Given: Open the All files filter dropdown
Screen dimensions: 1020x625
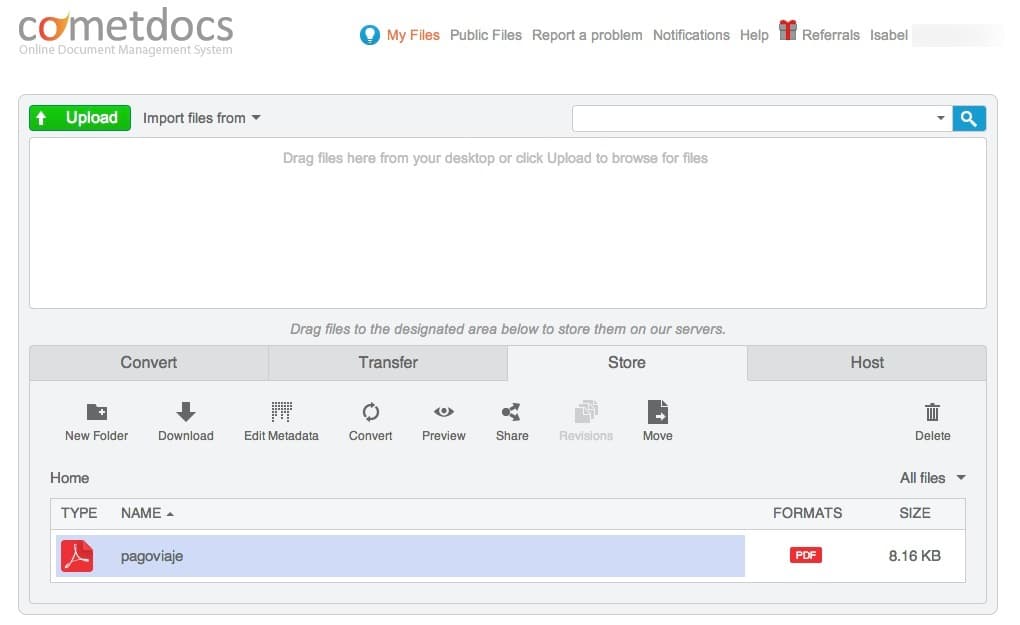Looking at the screenshot, I should [932, 478].
